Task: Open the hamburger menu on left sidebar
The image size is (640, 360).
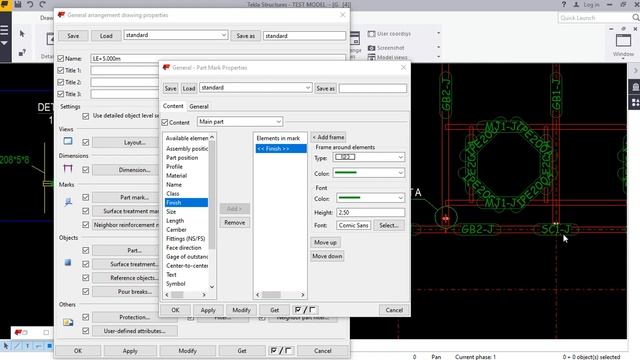Action: click(4, 30)
